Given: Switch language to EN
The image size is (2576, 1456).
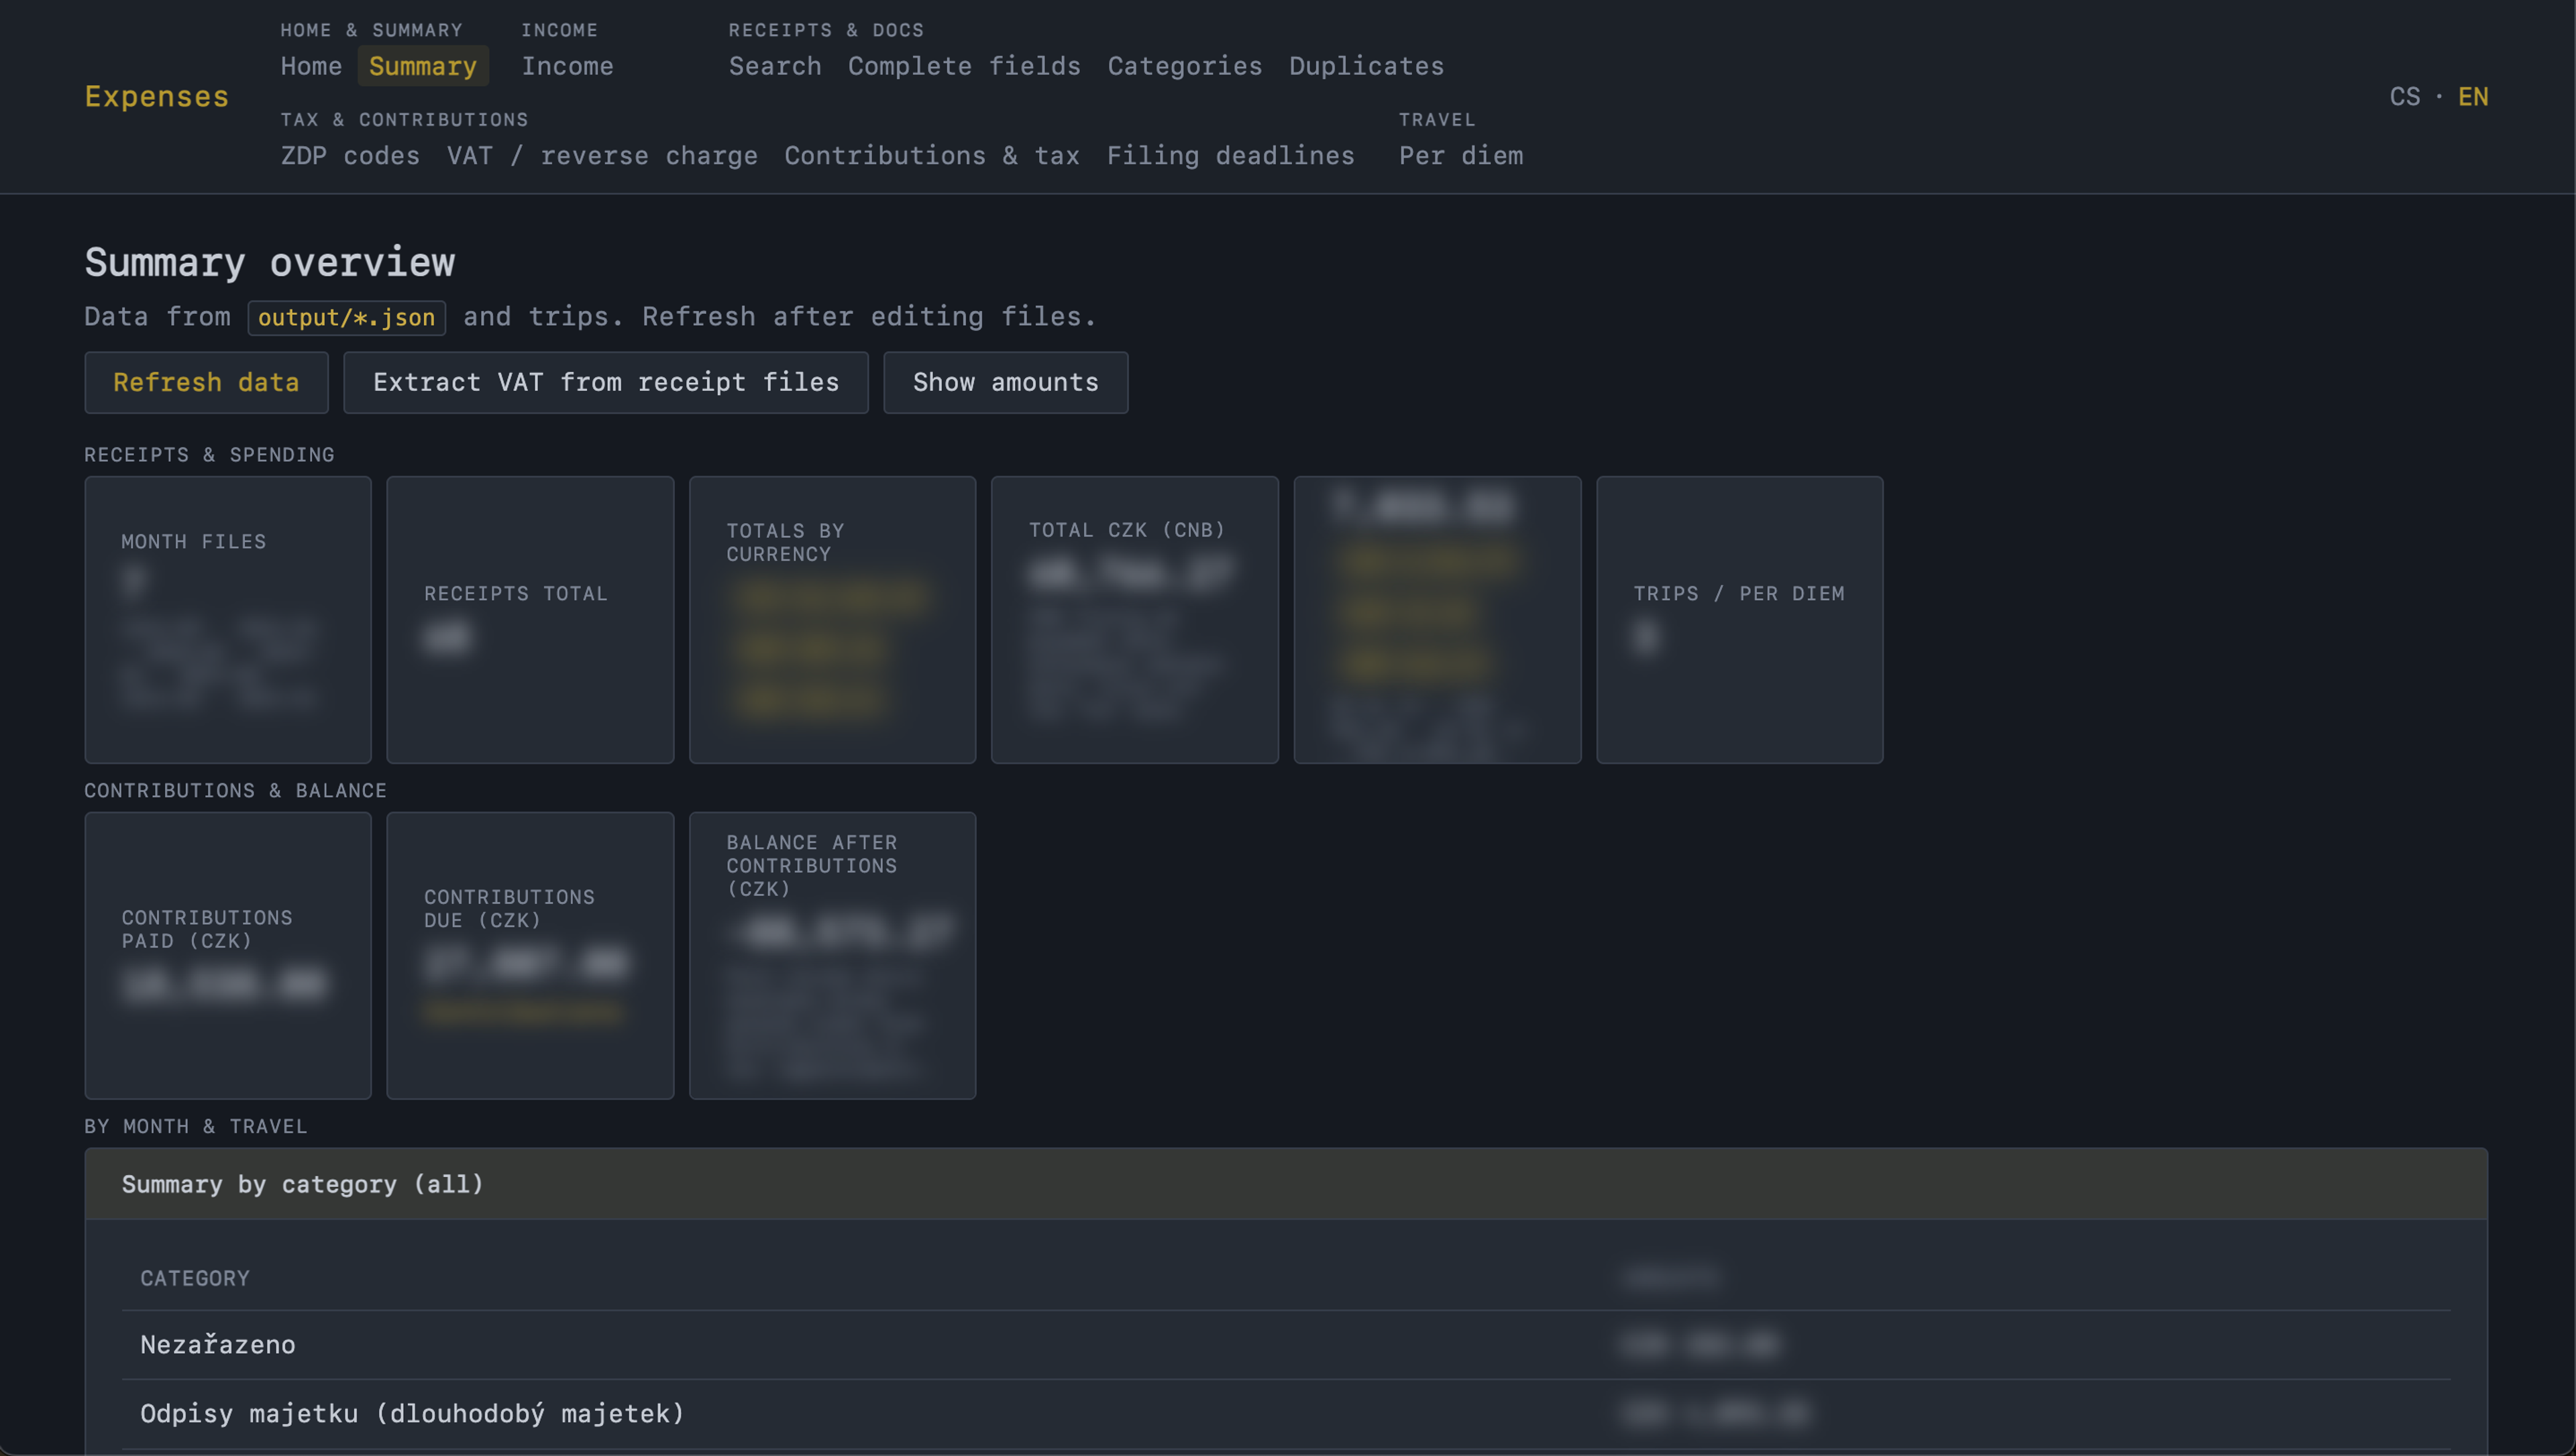Looking at the screenshot, I should point(2473,97).
